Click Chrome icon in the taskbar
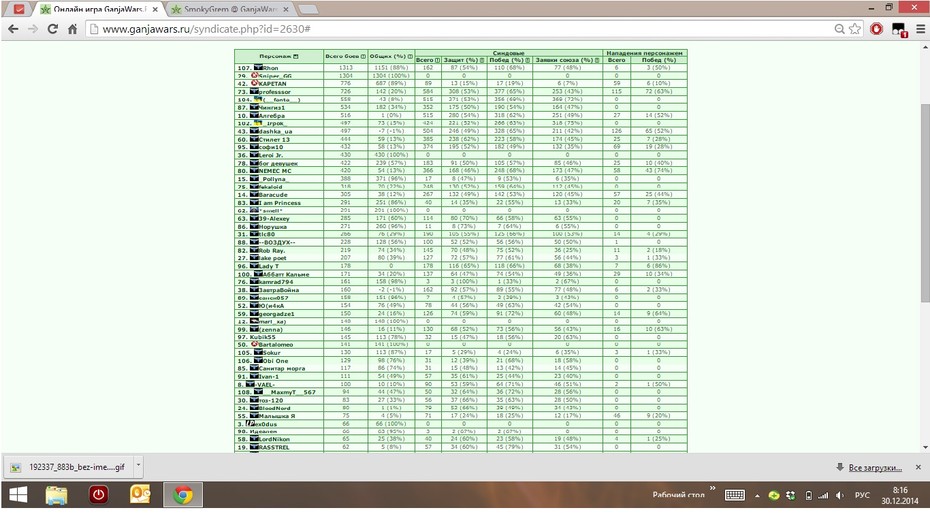The width and height of the screenshot is (930, 523). point(183,495)
